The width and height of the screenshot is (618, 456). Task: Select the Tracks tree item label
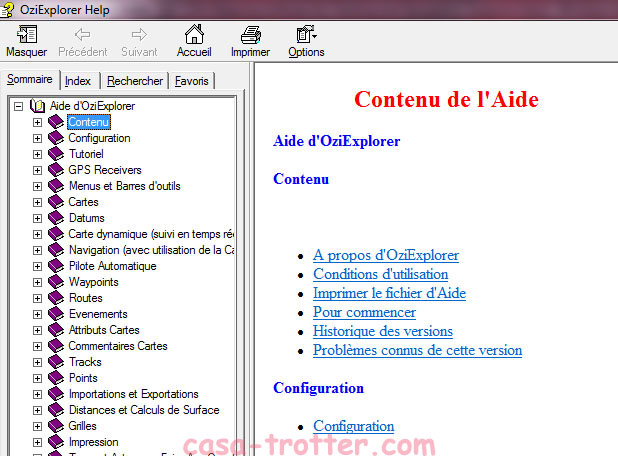85,362
